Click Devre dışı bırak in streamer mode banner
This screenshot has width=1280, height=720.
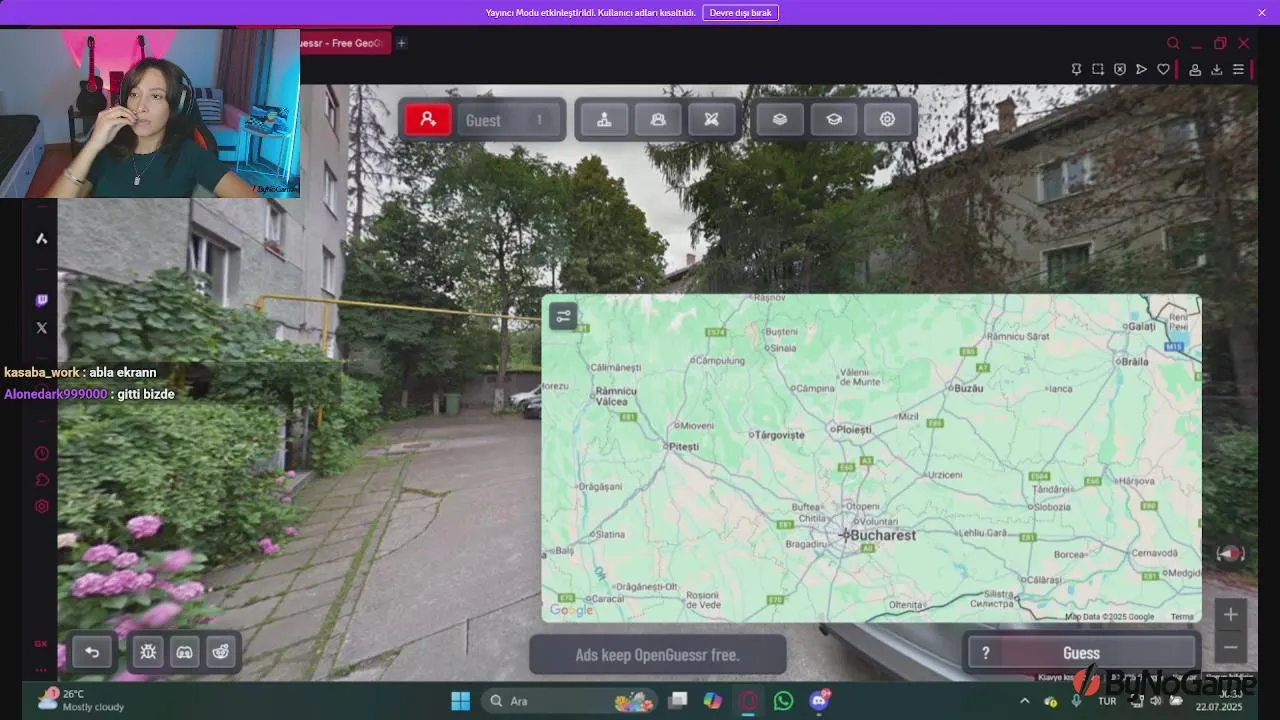coord(741,13)
